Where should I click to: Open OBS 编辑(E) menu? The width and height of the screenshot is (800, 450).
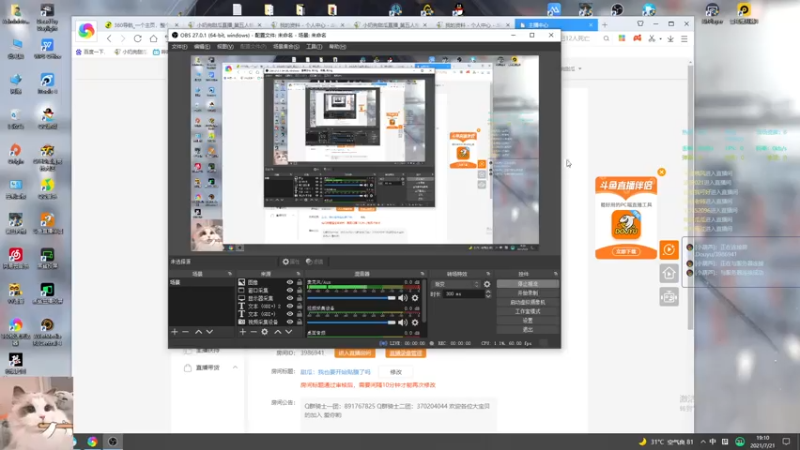(x=202, y=46)
